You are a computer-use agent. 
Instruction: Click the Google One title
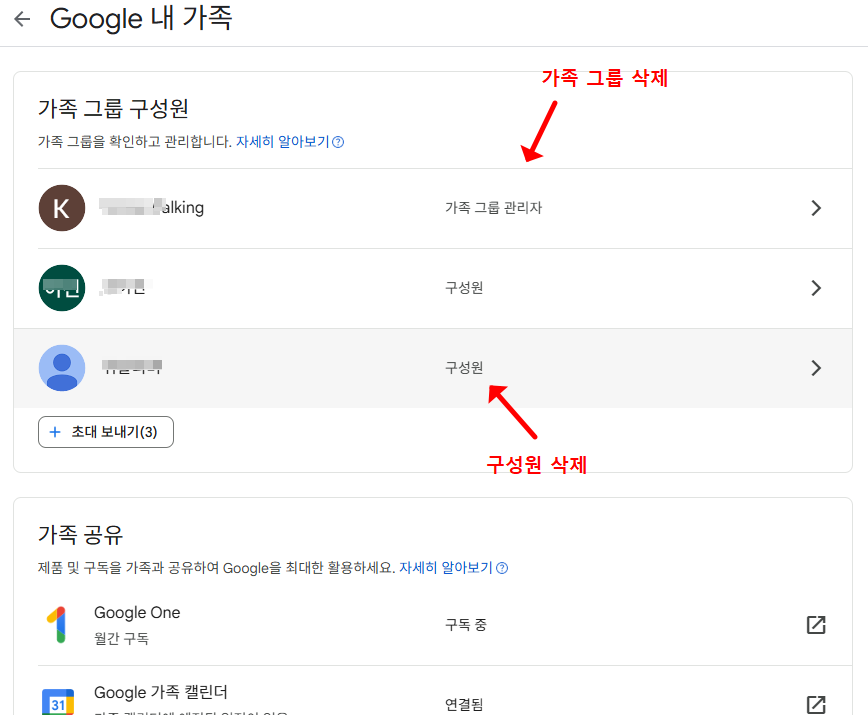(x=137, y=613)
